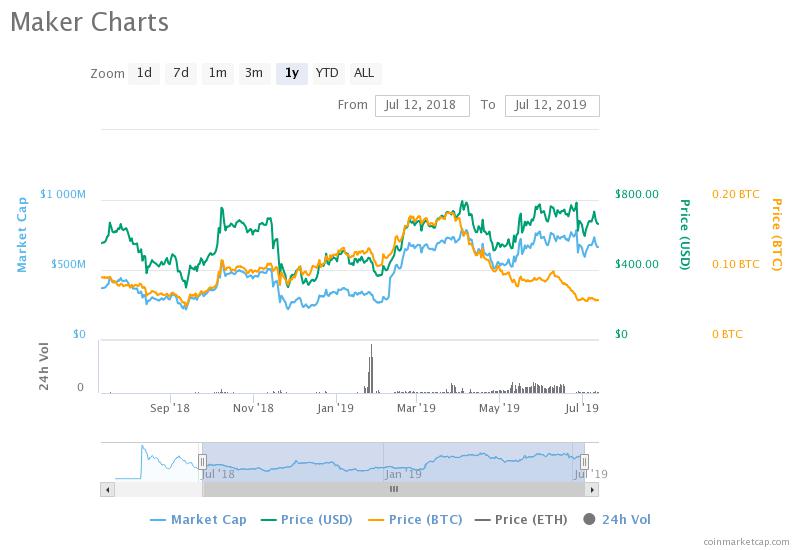800x550 pixels.
Task: Select the 7d zoom range
Action: (181, 73)
